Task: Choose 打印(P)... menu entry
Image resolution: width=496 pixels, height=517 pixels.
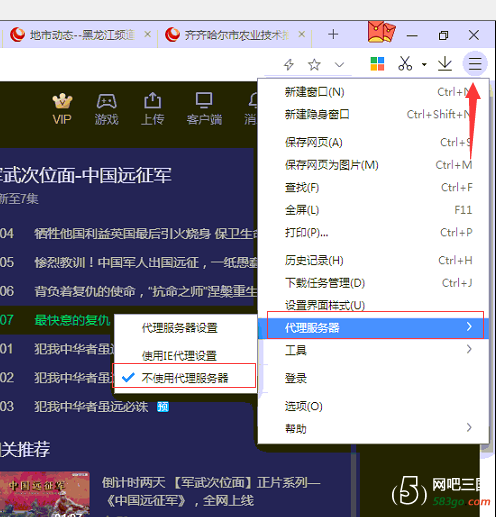Action: pos(374,232)
